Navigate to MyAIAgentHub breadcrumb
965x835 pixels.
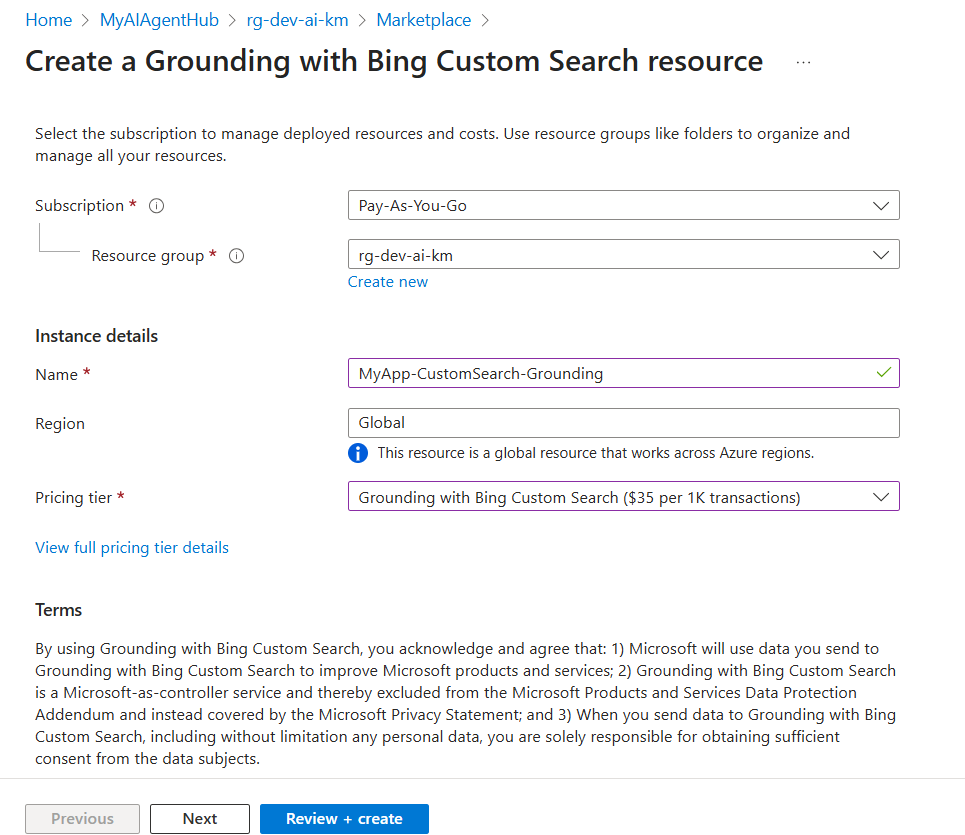coord(159,20)
